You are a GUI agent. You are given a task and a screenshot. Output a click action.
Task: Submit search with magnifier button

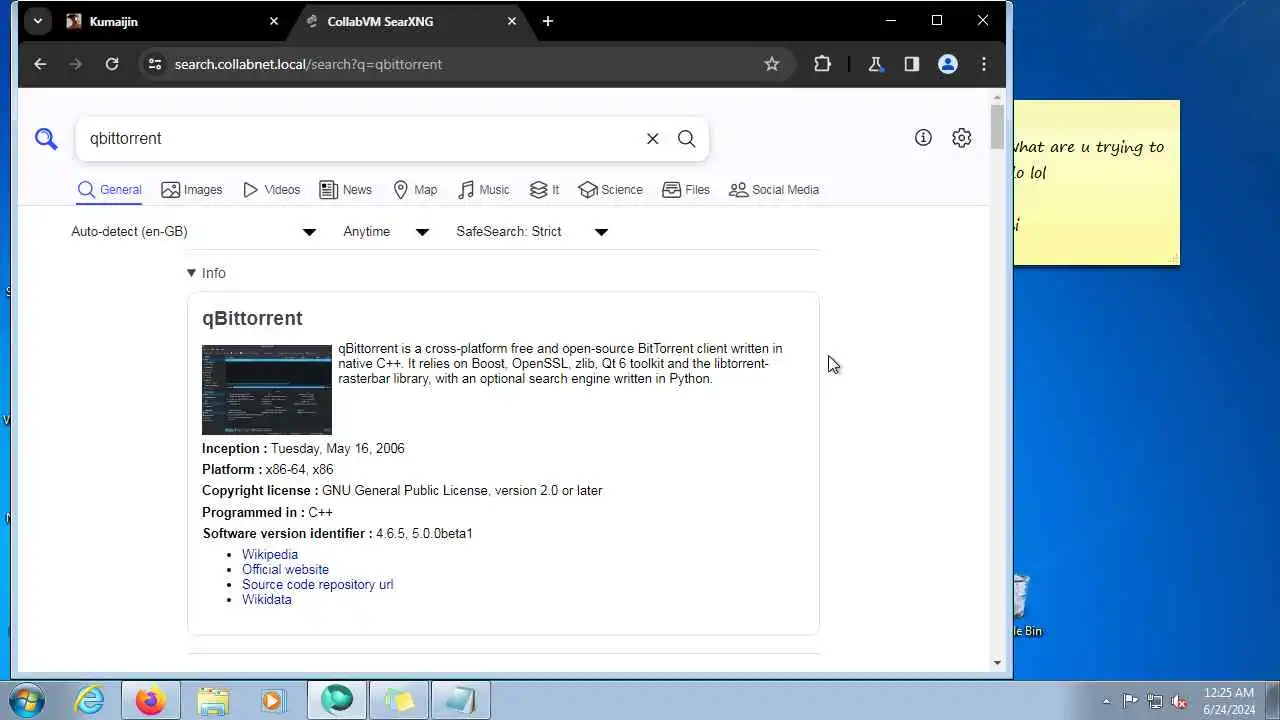[x=687, y=139]
